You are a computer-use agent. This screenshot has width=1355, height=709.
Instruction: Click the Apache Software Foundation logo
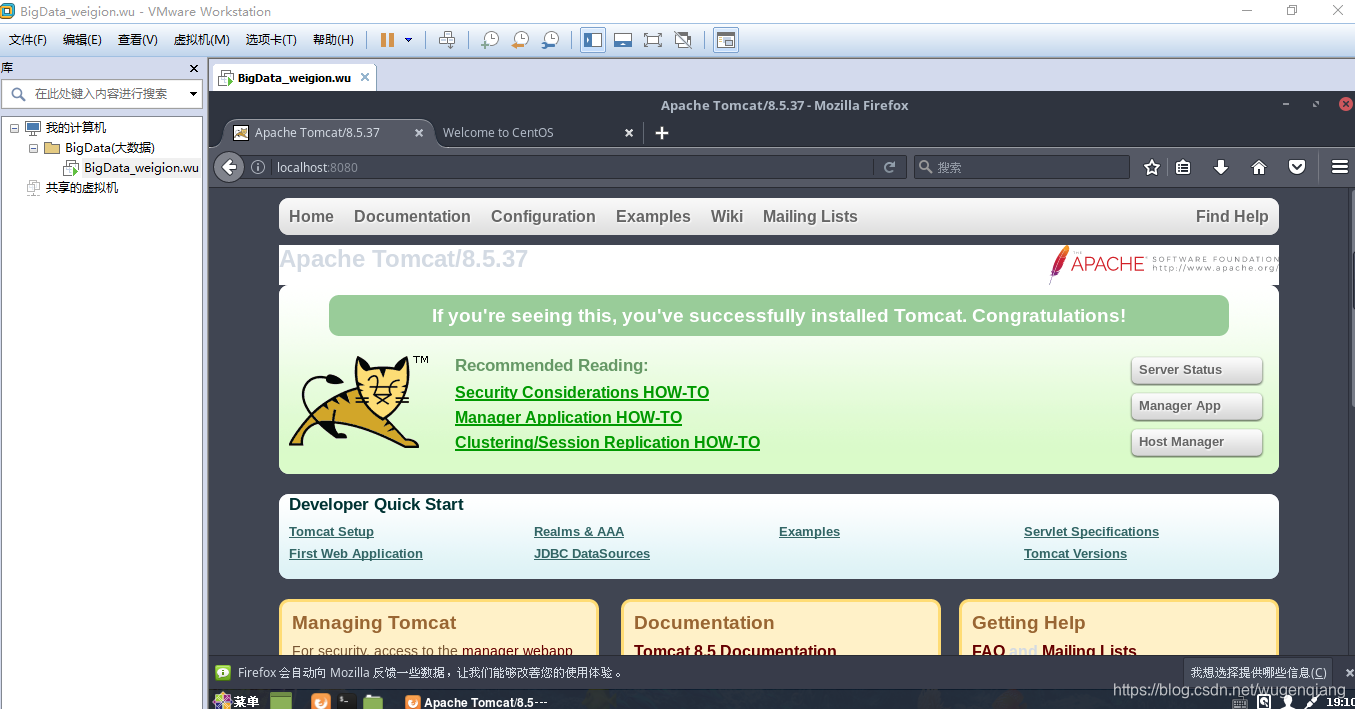click(1163, 264)
